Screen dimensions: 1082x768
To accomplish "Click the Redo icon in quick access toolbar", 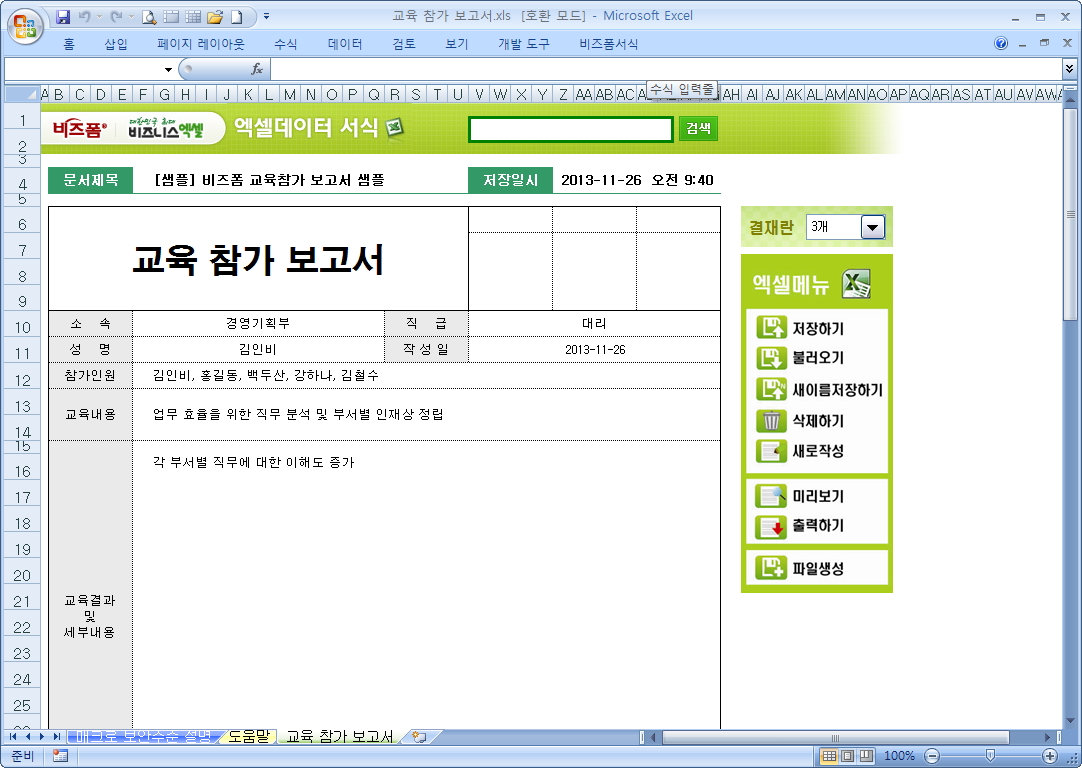I will 116,17.
